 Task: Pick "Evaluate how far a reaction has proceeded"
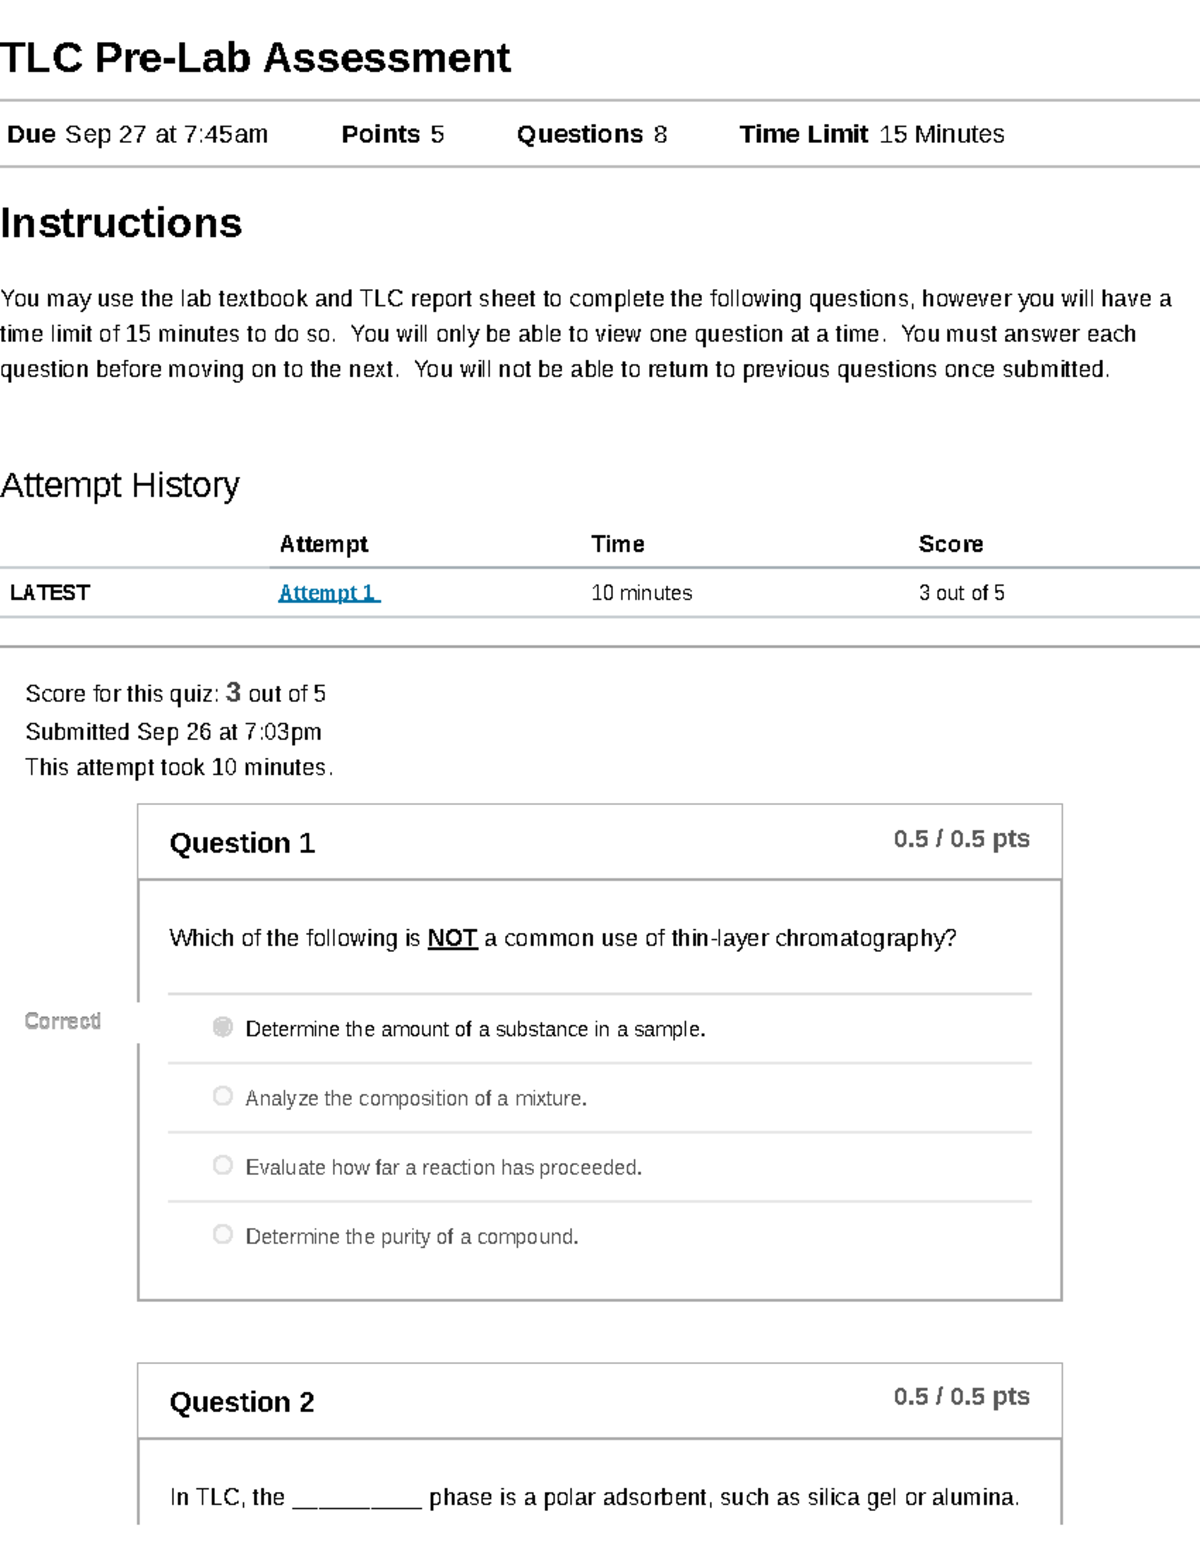tap(223, 1165)
